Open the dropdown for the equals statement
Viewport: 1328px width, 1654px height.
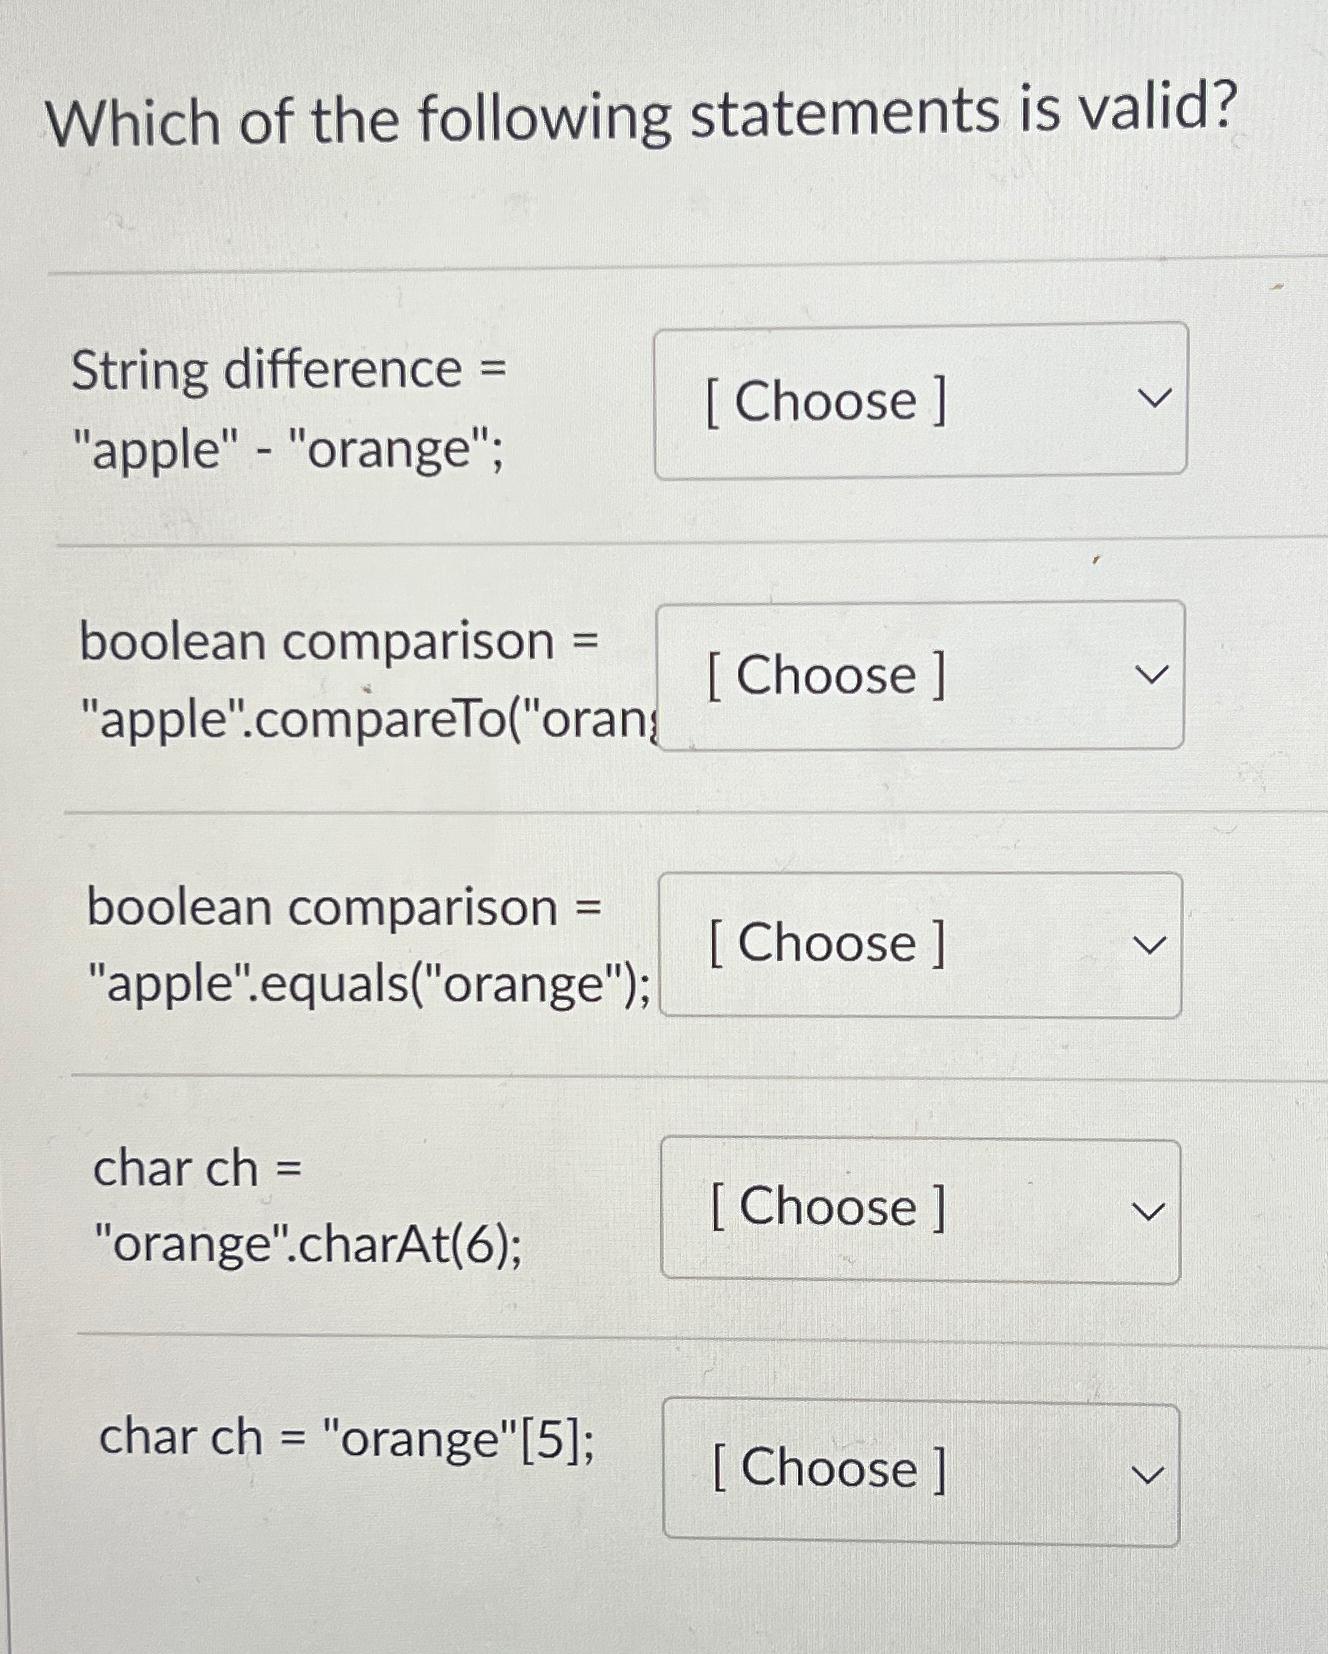920,943
